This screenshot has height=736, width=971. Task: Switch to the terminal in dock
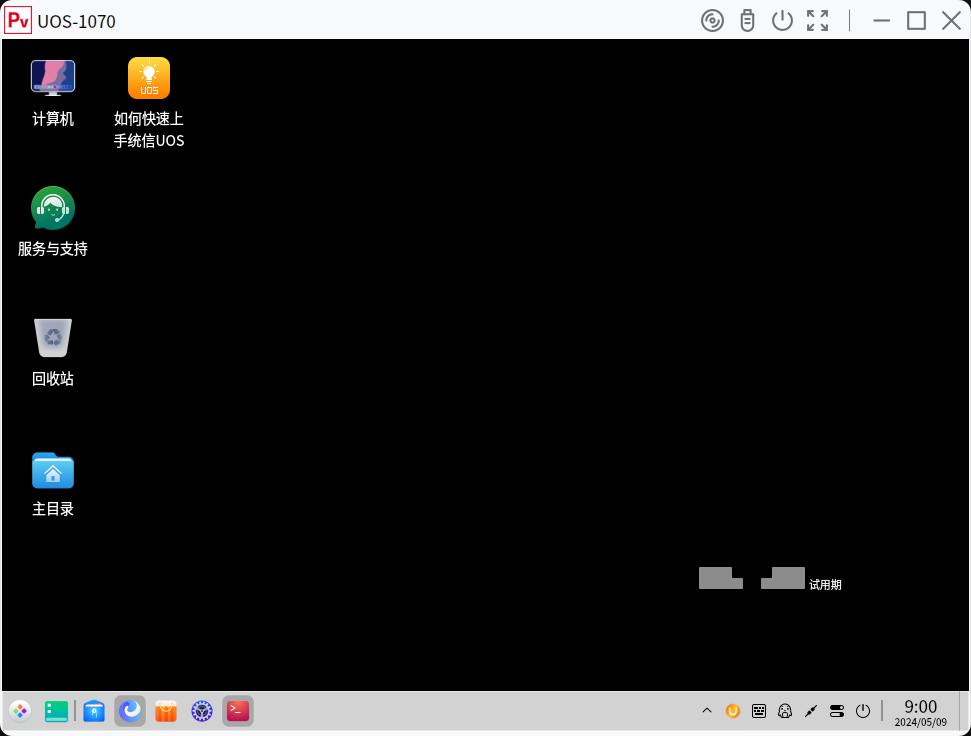pyautogui.click(x=238, y=711)
